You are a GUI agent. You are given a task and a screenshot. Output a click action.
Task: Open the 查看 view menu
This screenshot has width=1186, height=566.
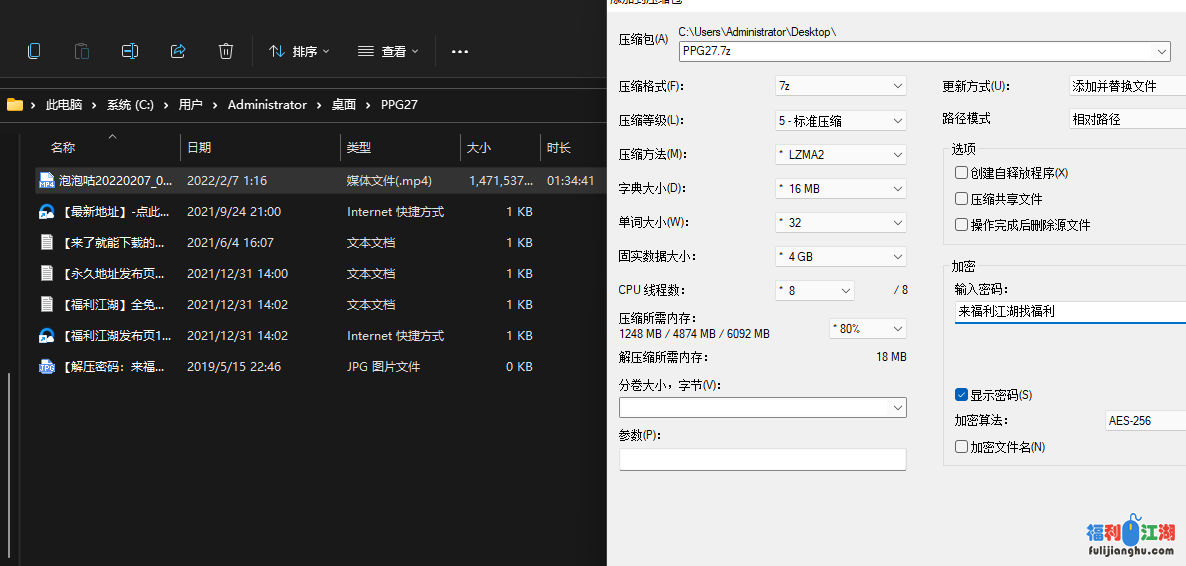(x=388, y=51)
